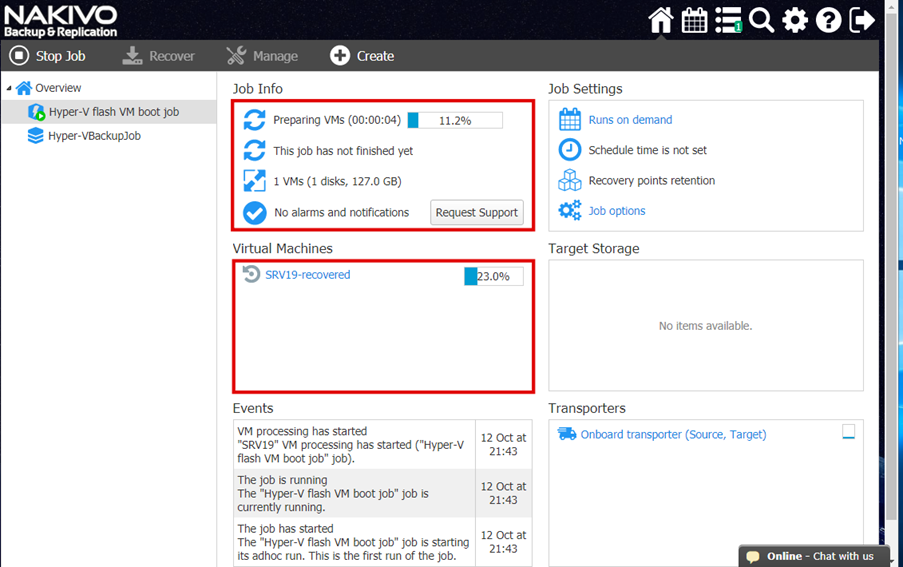This screenshot has width=903, height=567.
Task: Click "Recovery points retention" text
Action: [x=651, y=181]
